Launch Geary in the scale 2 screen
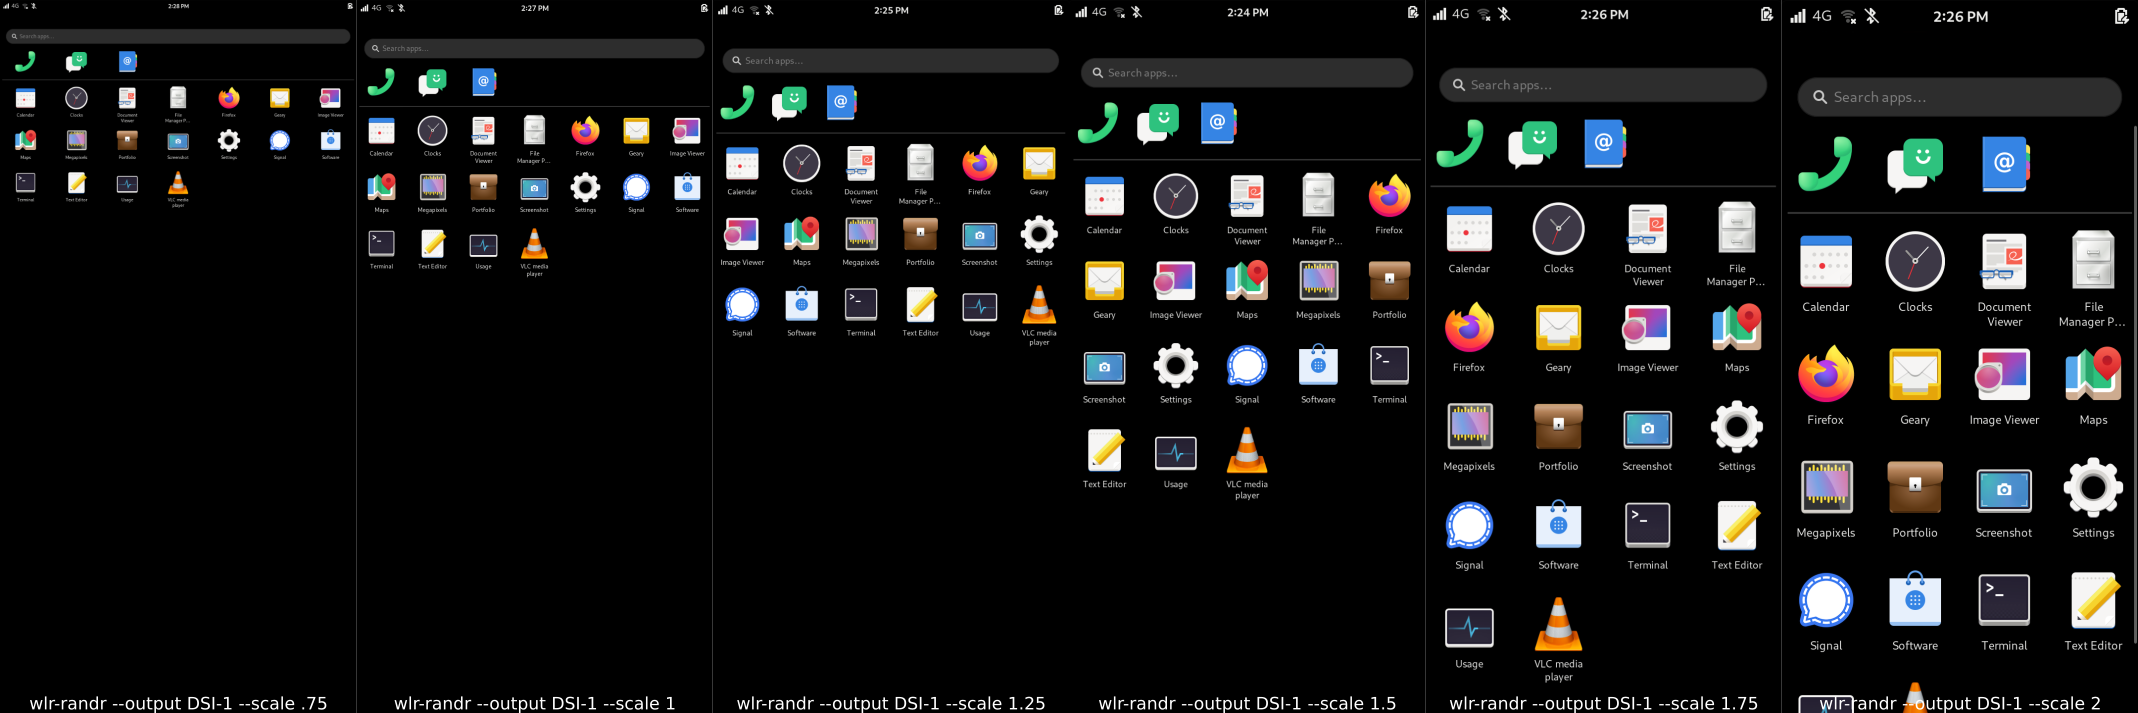The height and width of the screenshot is (713, 2138). click(x=1914, y=376)
